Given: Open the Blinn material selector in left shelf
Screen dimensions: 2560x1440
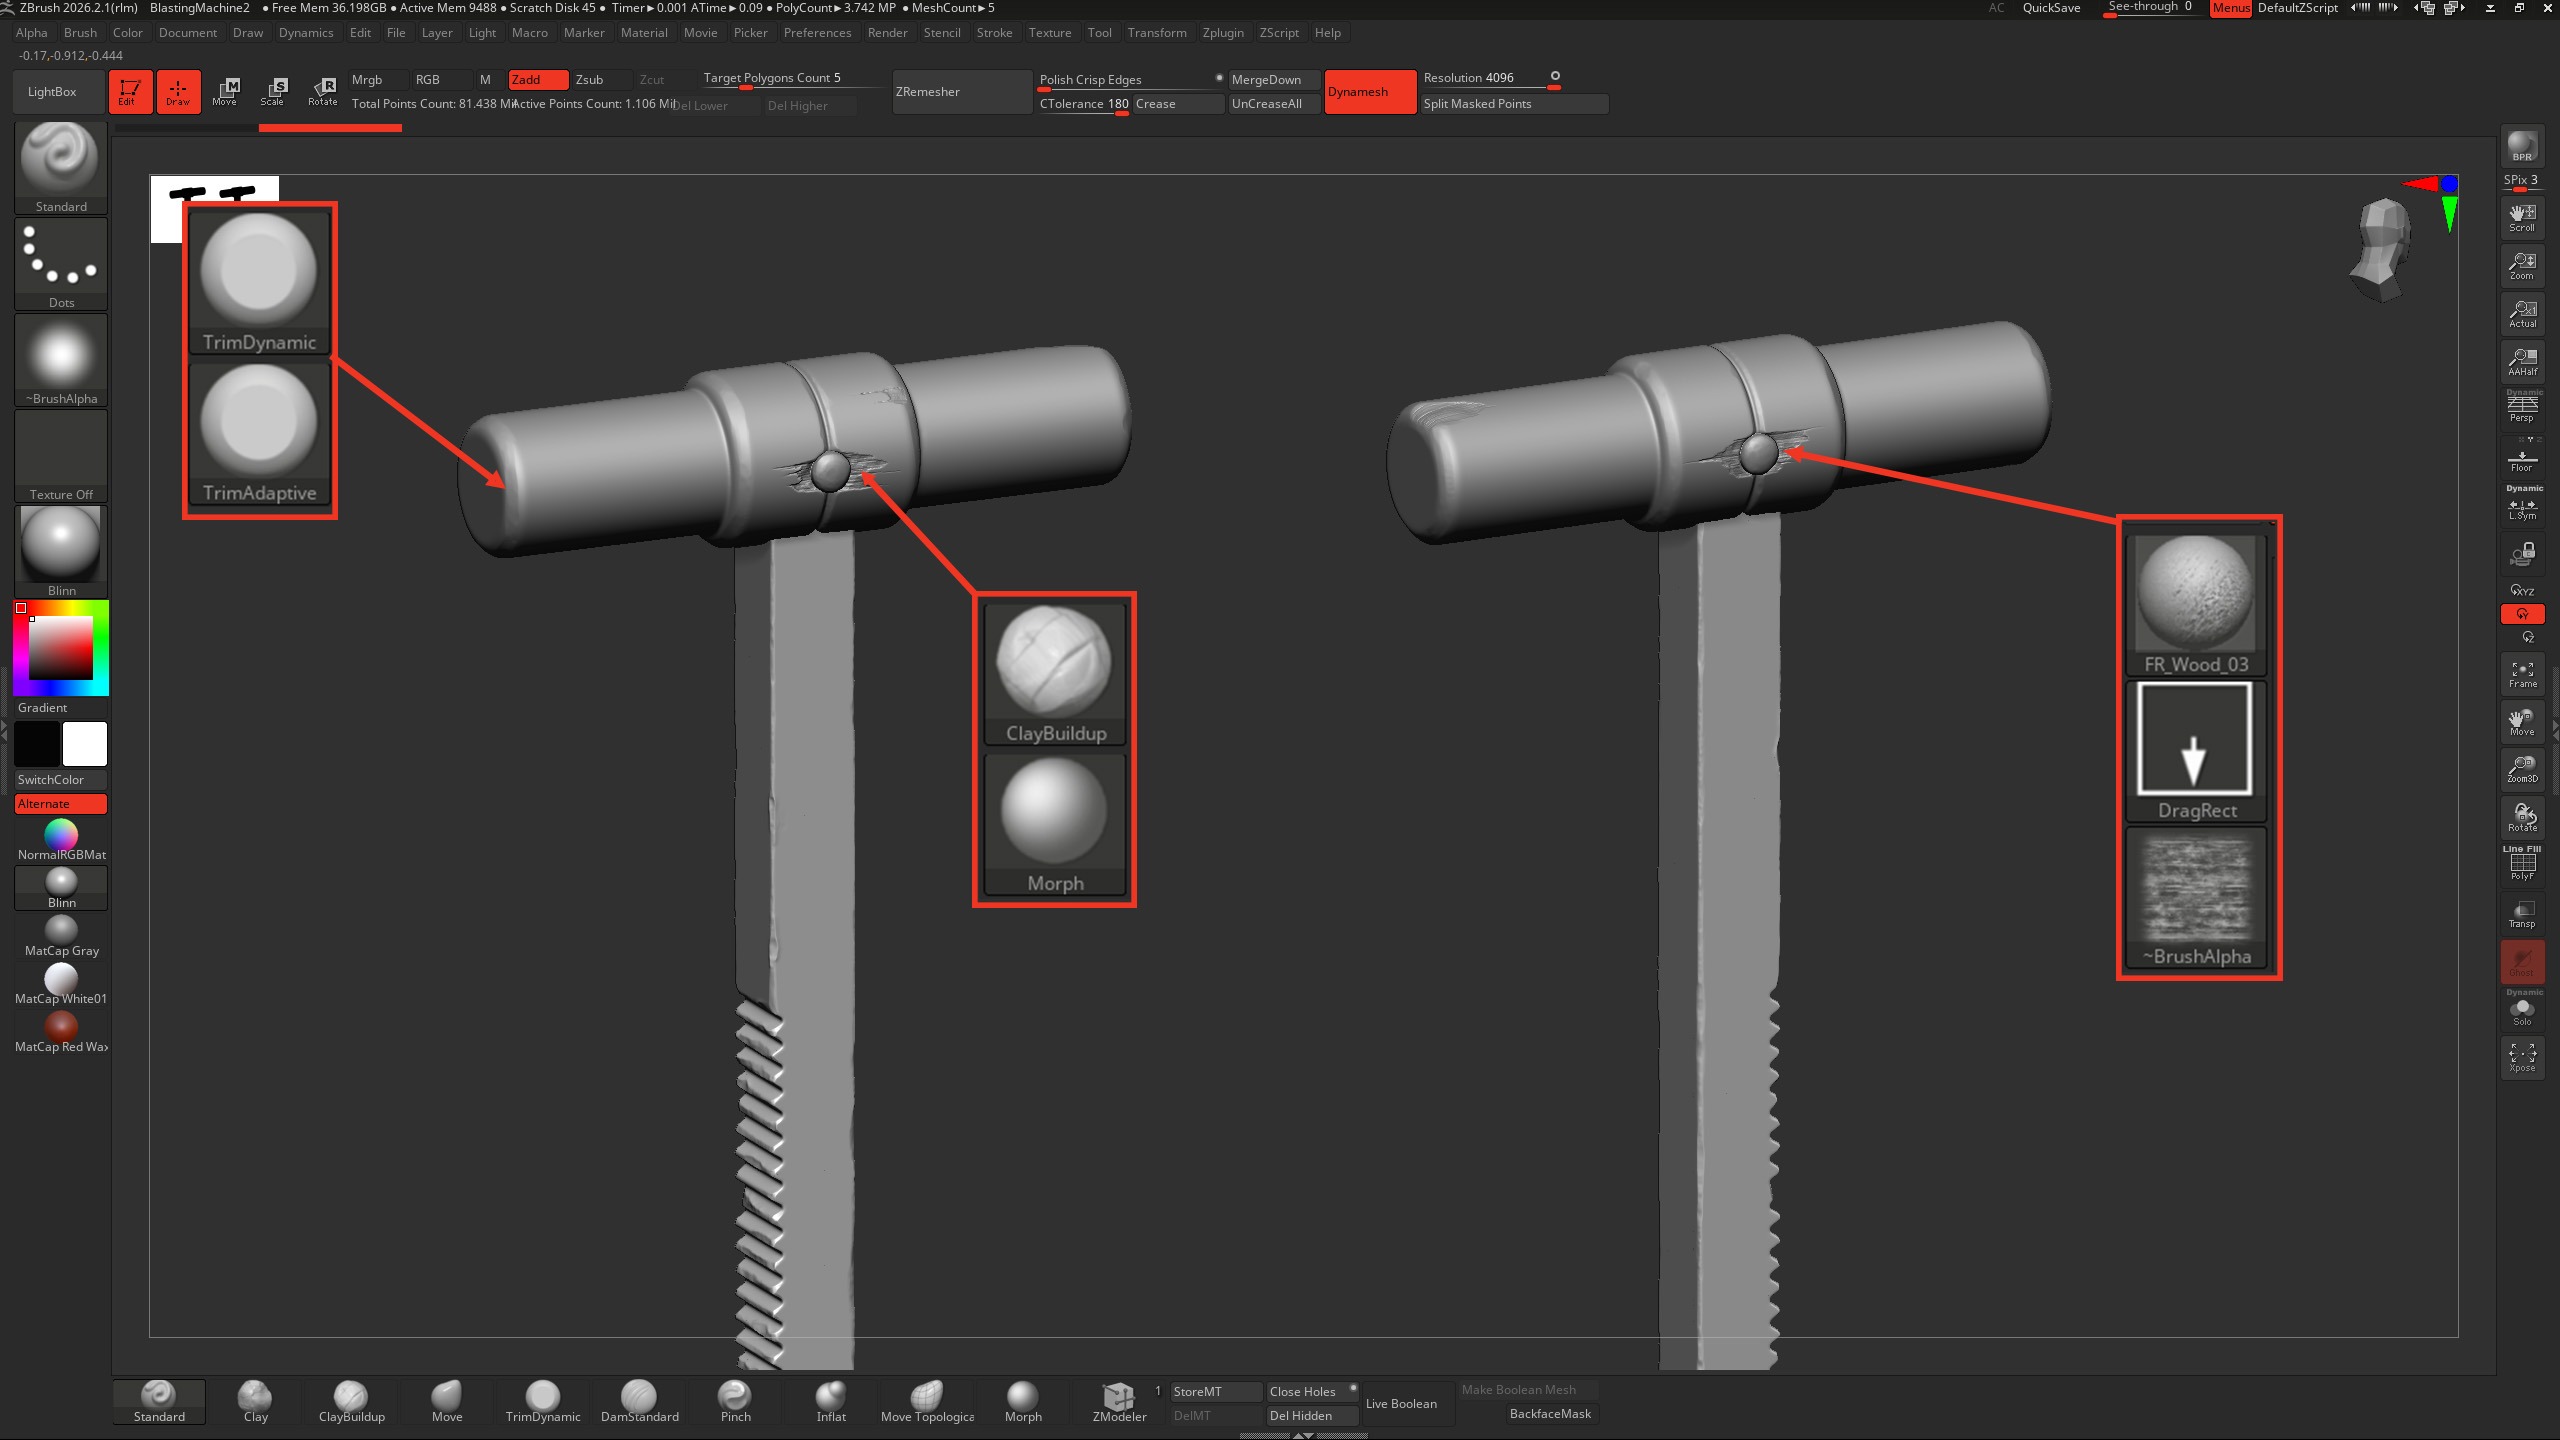Looking at the screenshot, I should coord(61,551).
